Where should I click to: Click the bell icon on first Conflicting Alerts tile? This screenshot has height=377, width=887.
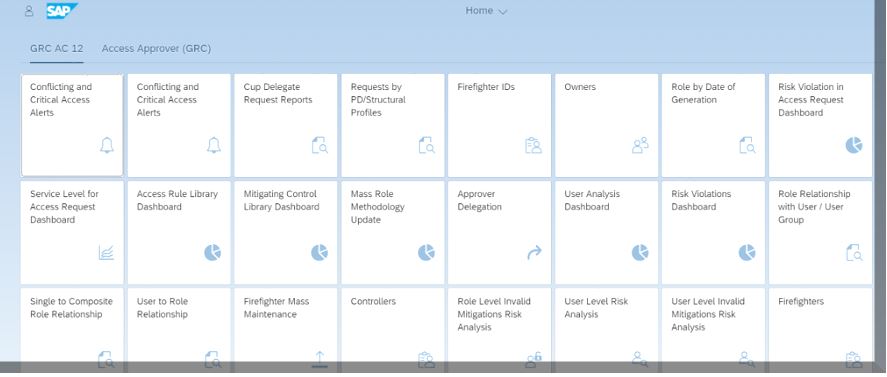(106, 145)
